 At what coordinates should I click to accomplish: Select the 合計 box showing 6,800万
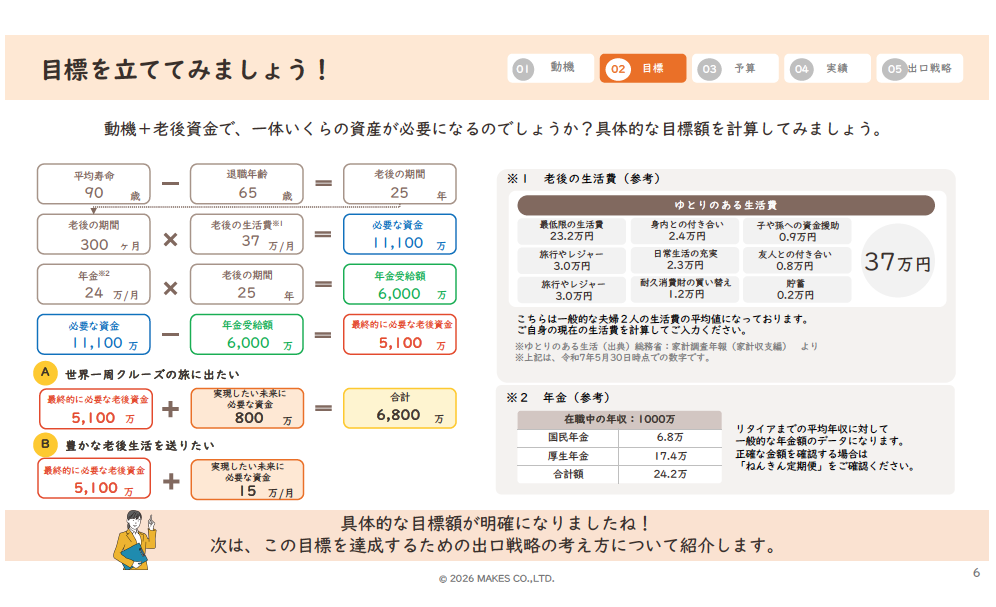point(399,408)
